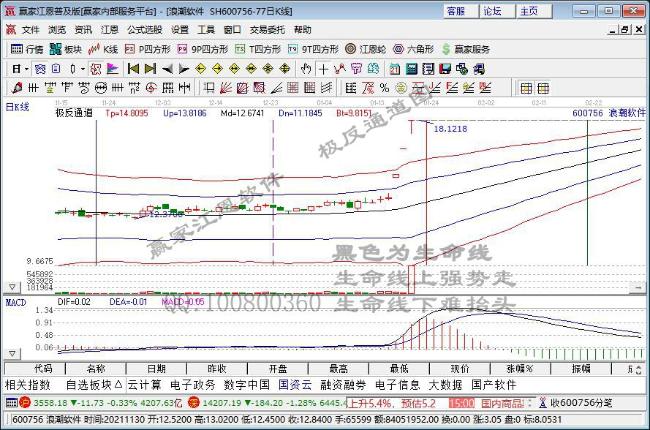The height and width of the screenshot is (430, 650).
Task: Open the 交易委托 menu
Action: [267, 30]
